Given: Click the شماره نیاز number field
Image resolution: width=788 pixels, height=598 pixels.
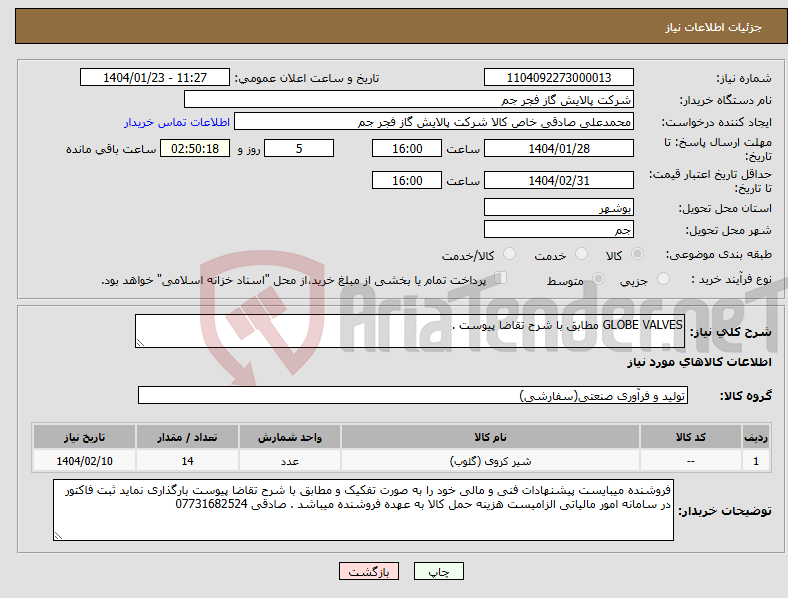Looking at the screenshot, I should (x=558, y=77).
